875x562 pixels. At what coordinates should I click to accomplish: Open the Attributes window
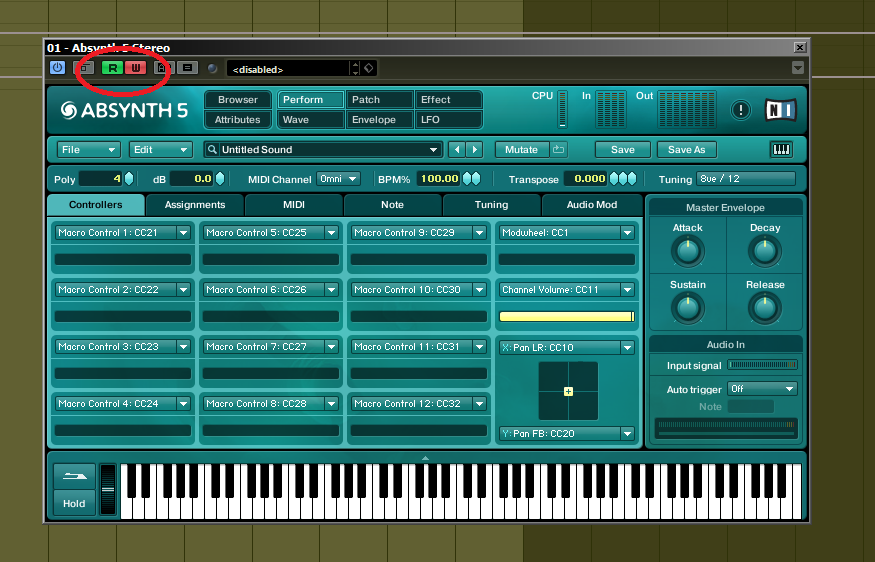click(x=238, y=119)
